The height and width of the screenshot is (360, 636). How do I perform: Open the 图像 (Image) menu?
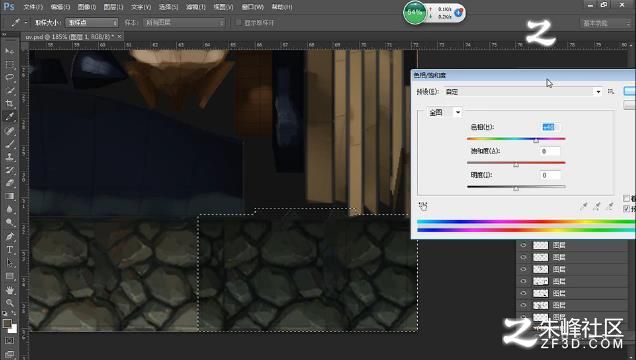[x=87, y=7]
